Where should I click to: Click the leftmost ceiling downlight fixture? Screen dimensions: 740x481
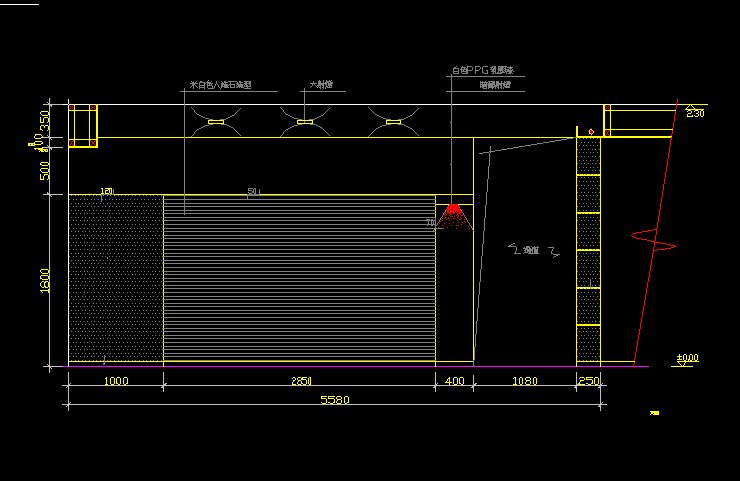[x=215, y=122]
